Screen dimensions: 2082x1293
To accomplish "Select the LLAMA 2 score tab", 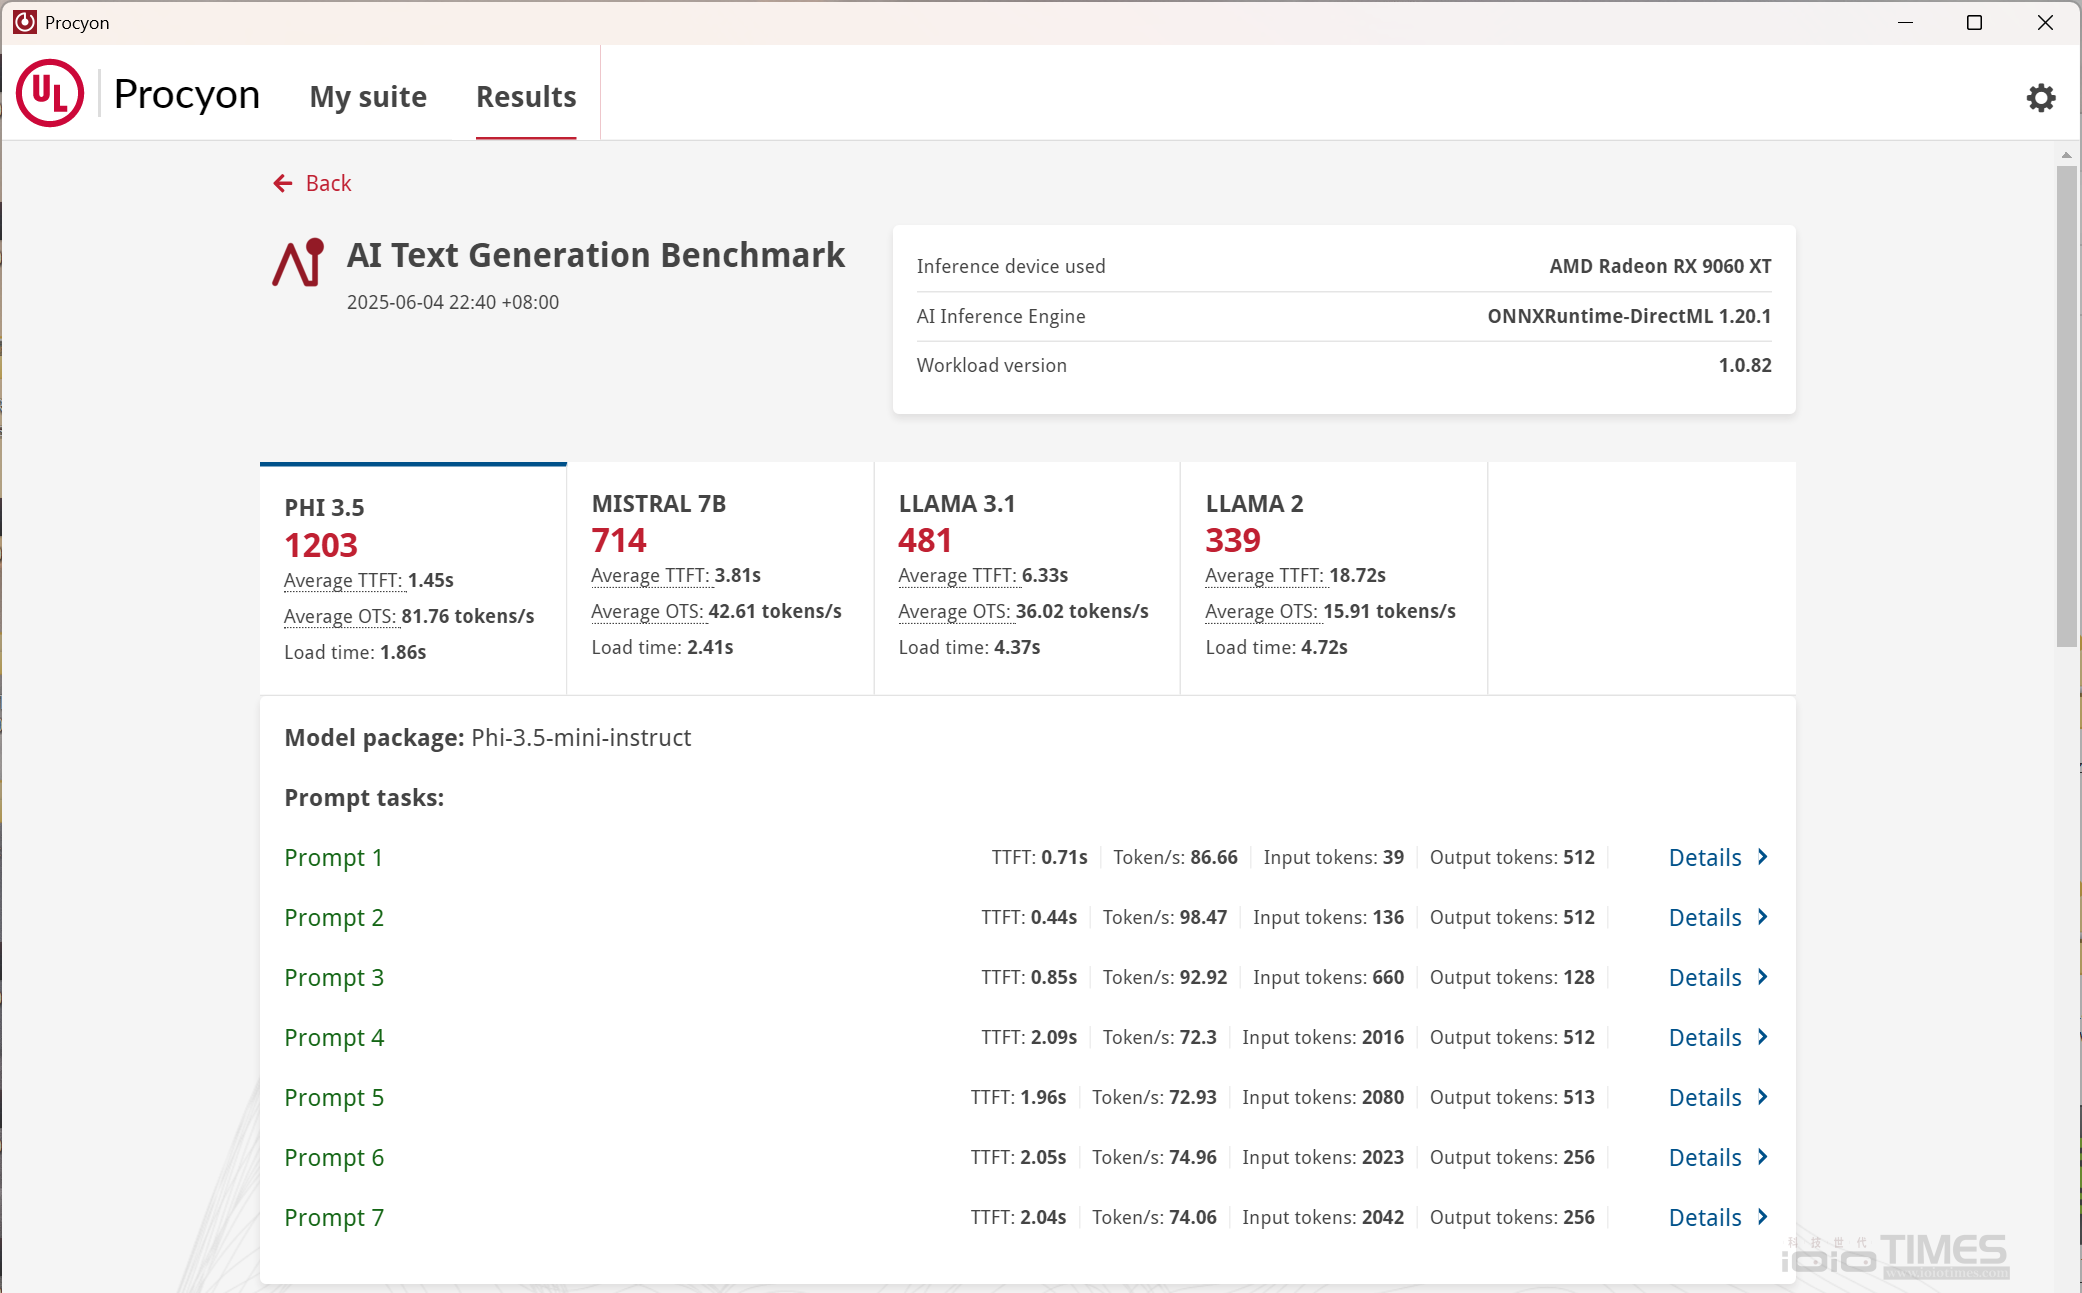I will tap(1334, 579).
